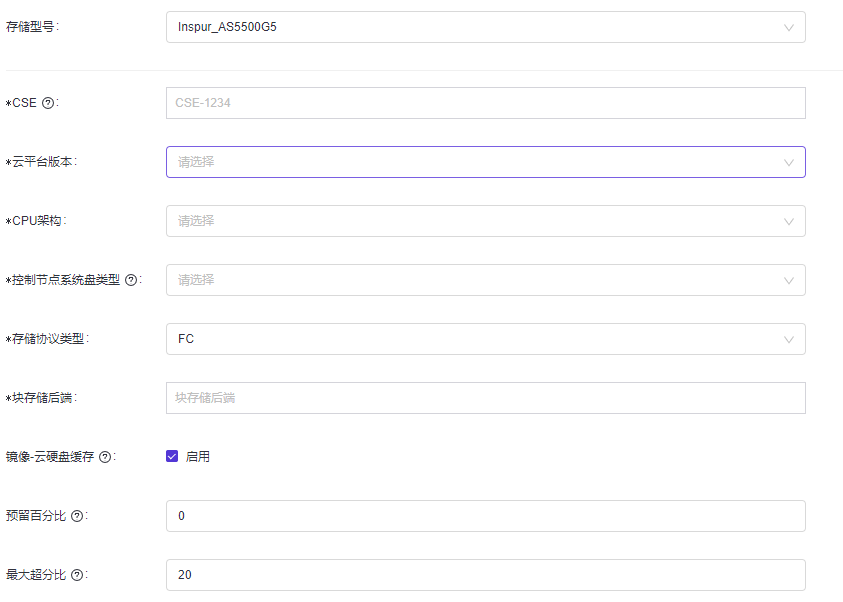Click the help icon next to 最大超分比
843x602 pixels.
point(77,575)
